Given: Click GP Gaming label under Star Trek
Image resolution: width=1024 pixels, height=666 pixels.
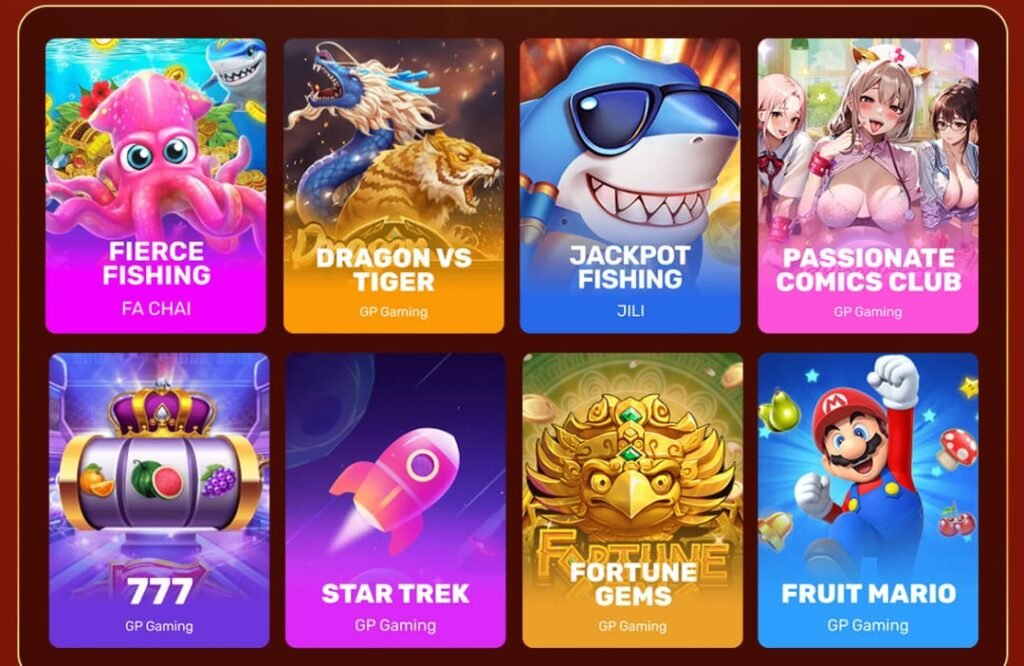Looking at the screenshot, I should coord(396,626).
